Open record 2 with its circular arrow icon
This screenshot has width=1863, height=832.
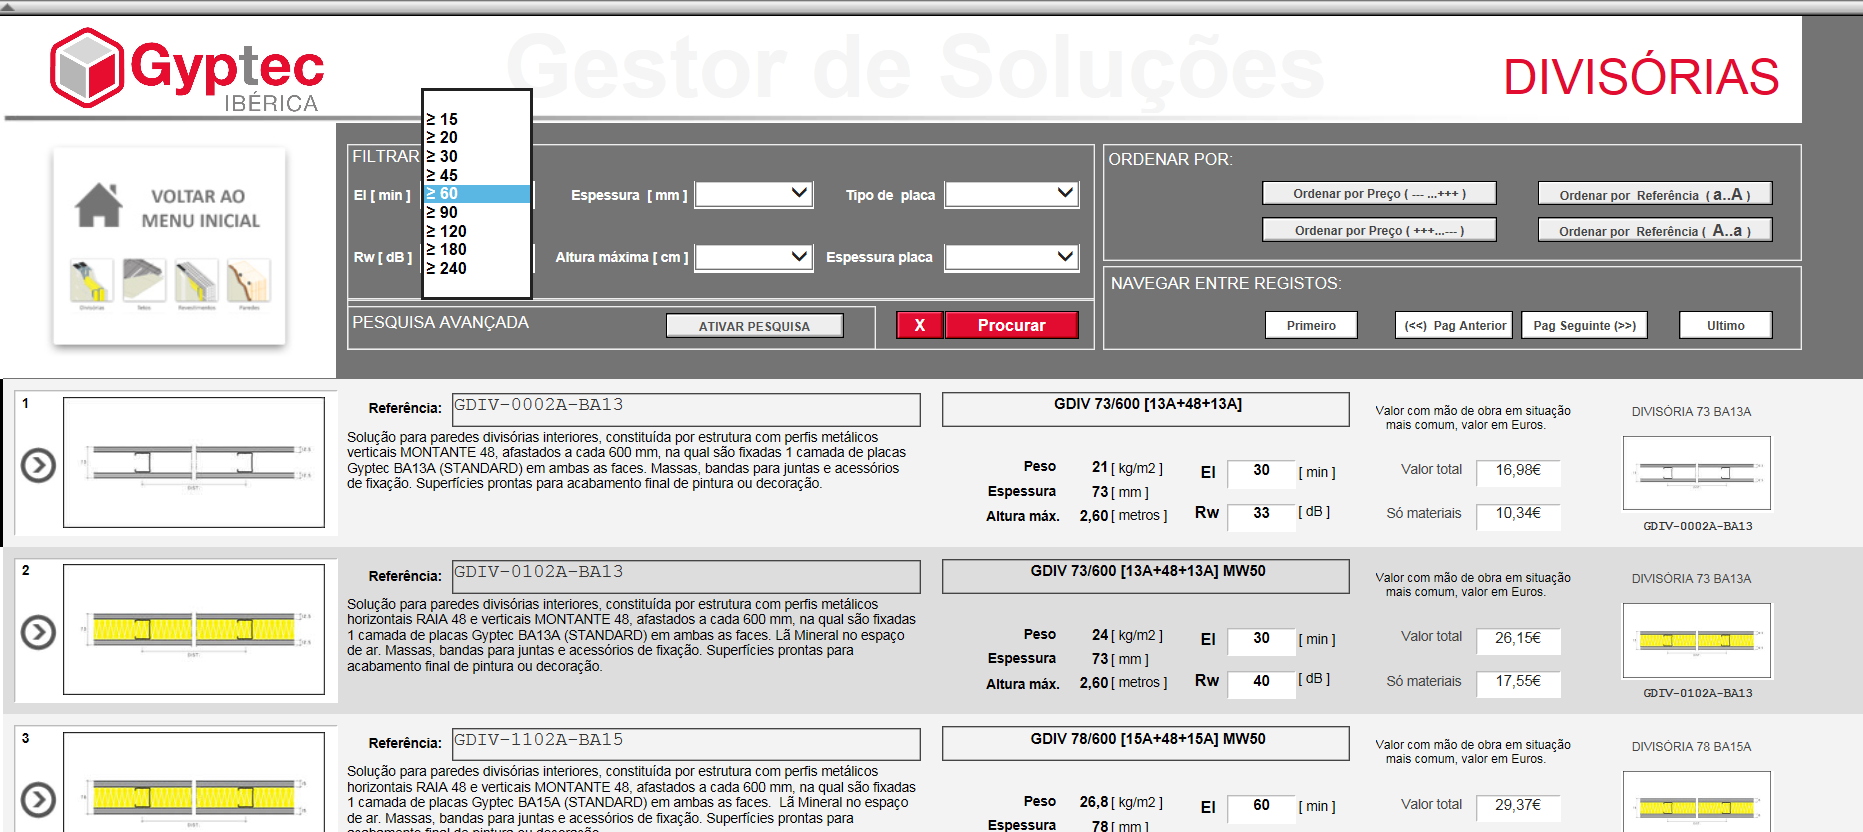[38, 632]
